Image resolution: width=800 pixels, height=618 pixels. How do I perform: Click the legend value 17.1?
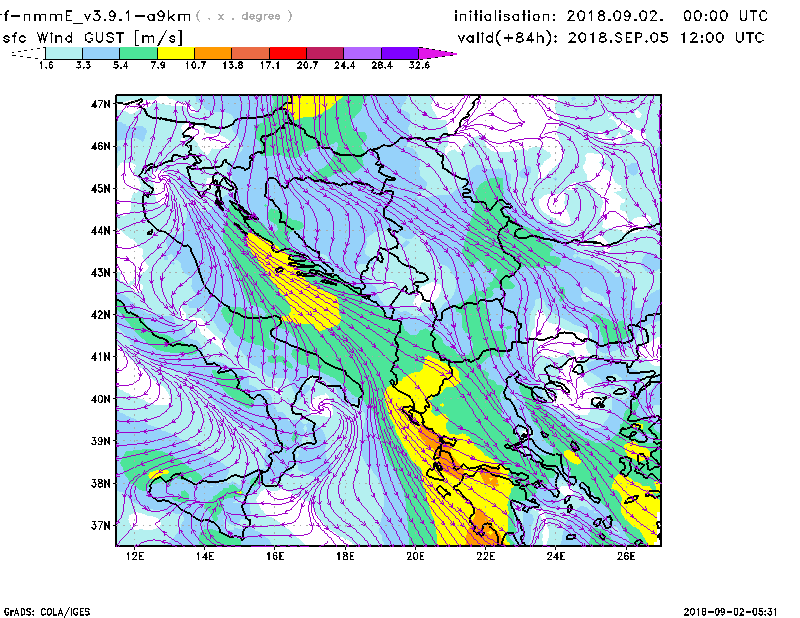[269, 65]
